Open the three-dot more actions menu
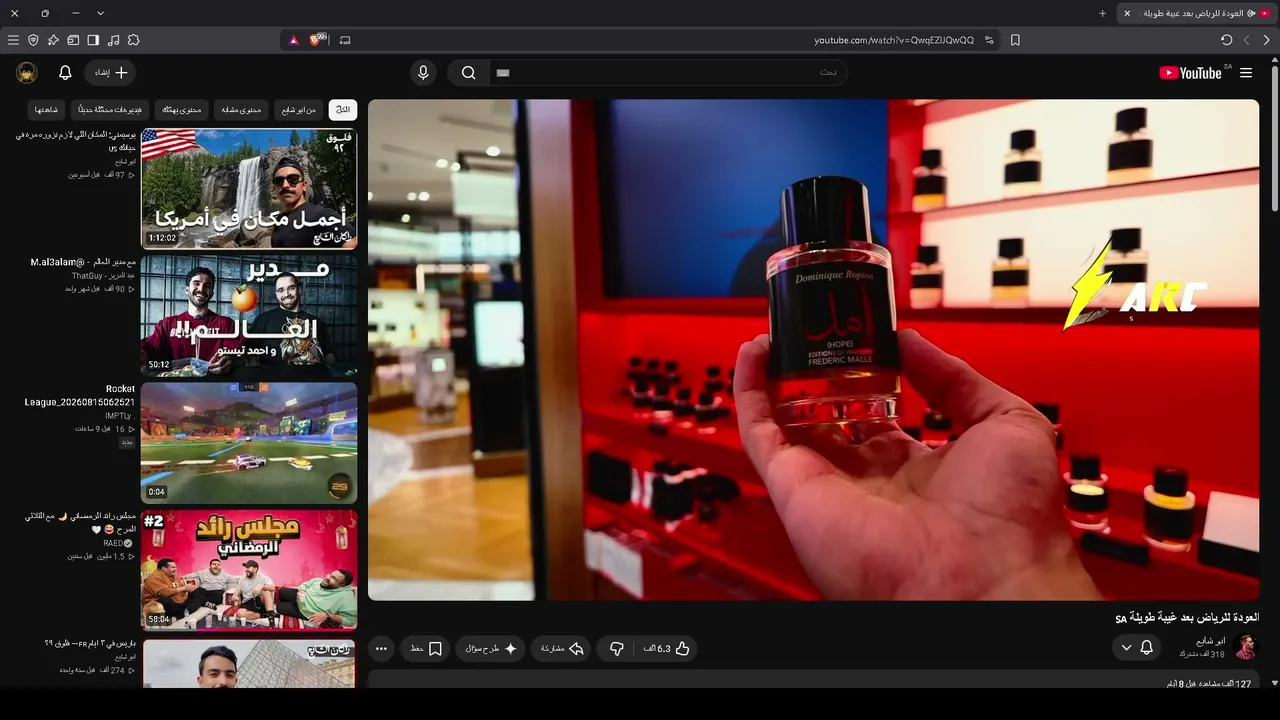1280x720 pixels. [x=381, y=648]
